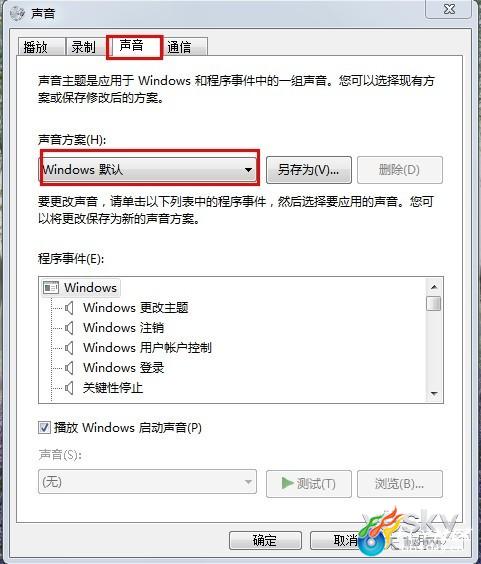The height and width of the screenshot is (564, 481).
Task: Click the events list scrollbar thumb
Action: point(434,303)
